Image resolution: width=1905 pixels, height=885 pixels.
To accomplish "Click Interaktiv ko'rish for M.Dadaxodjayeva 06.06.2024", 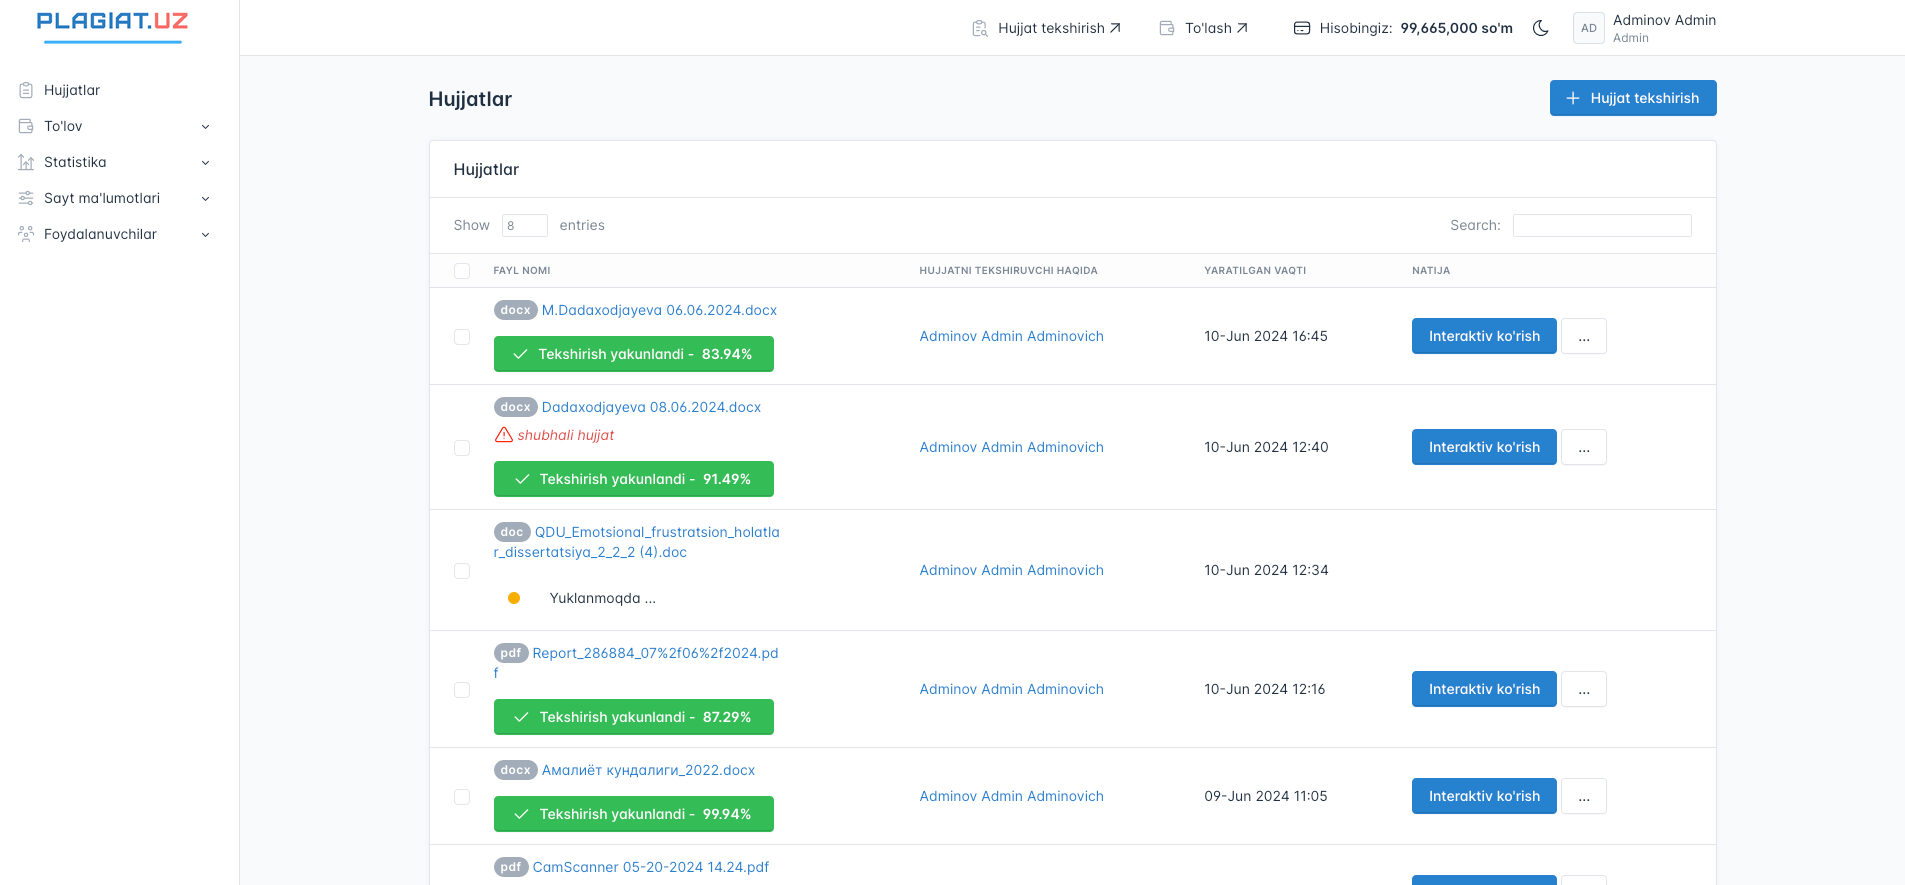I will 1484,336.
